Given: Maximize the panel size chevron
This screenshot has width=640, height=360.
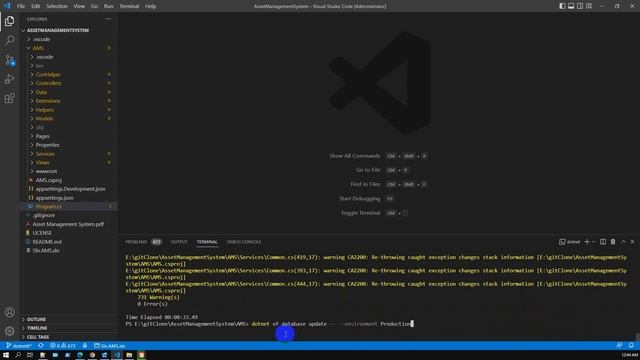Looking at the screenshot, I should pos(623,242).
